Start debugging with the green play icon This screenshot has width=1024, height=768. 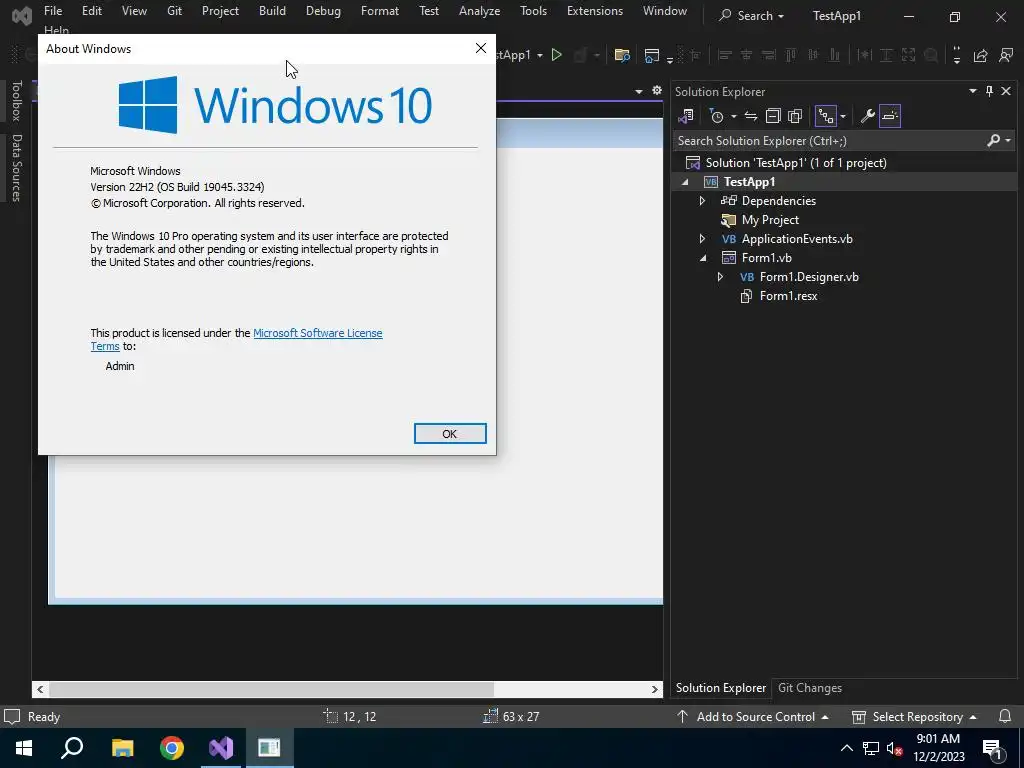click(556, 56)
